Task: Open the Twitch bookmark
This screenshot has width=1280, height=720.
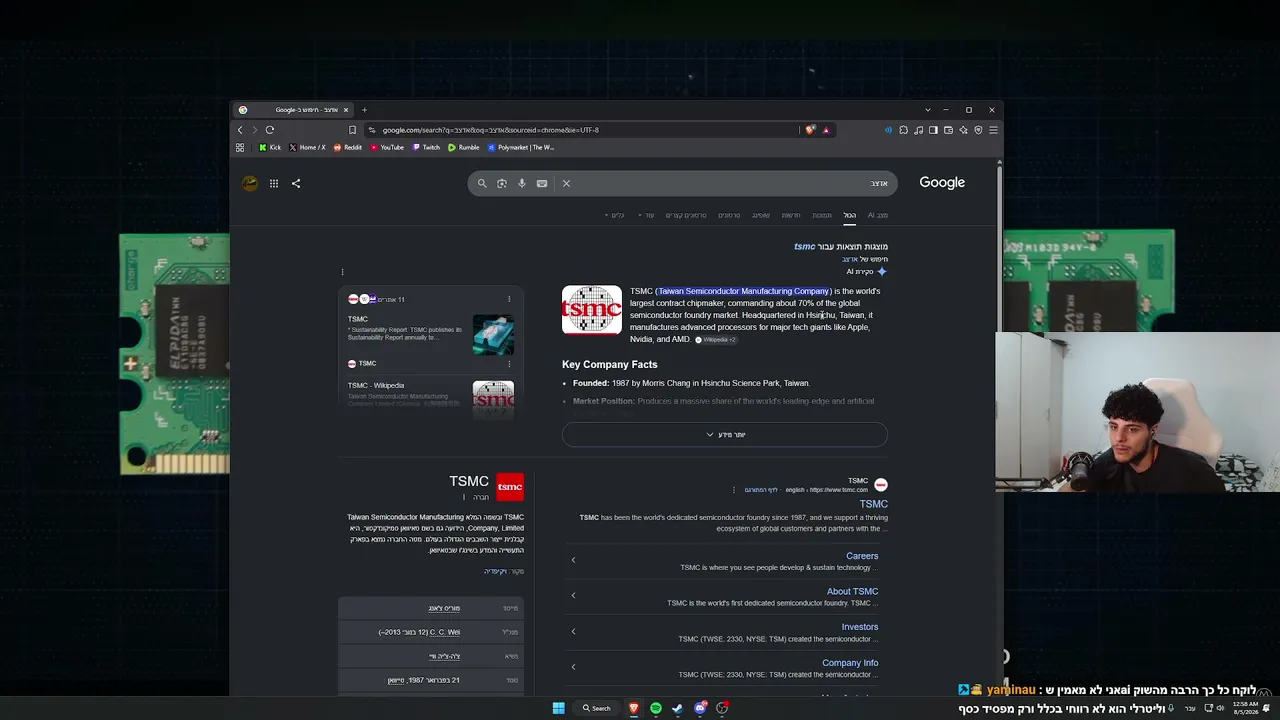Action: (x=426, y=147)
